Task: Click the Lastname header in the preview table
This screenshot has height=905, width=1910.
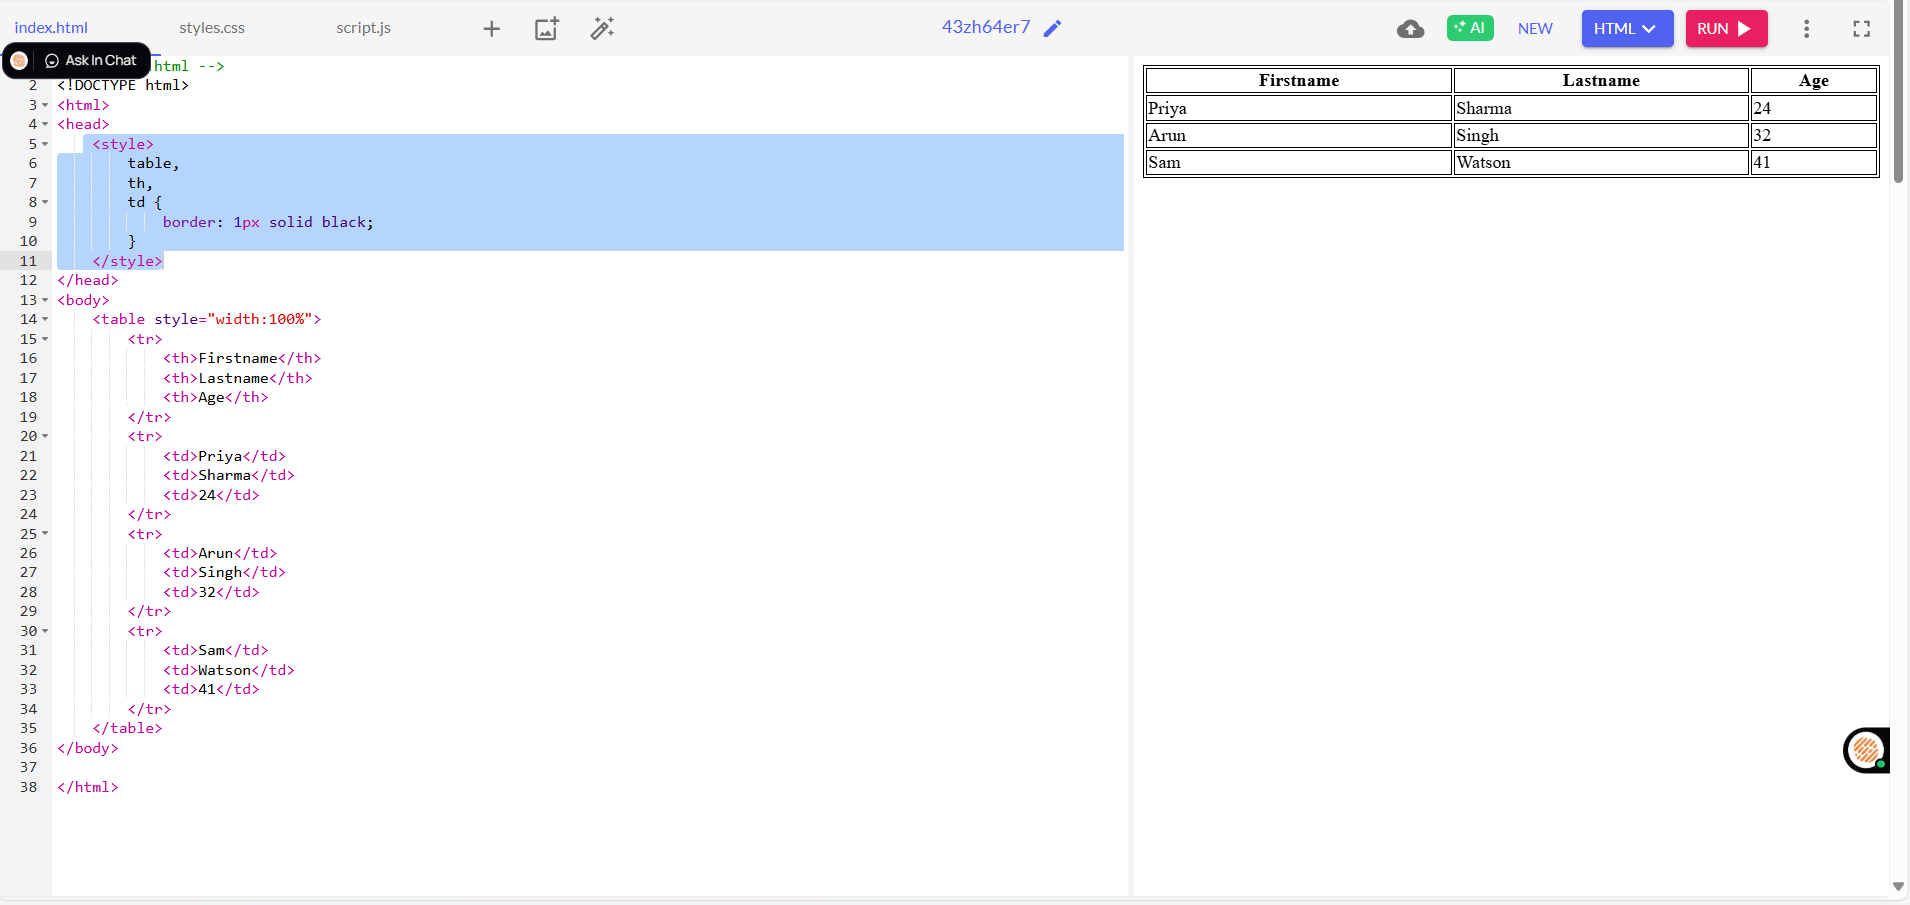Action: [1601, 81]
